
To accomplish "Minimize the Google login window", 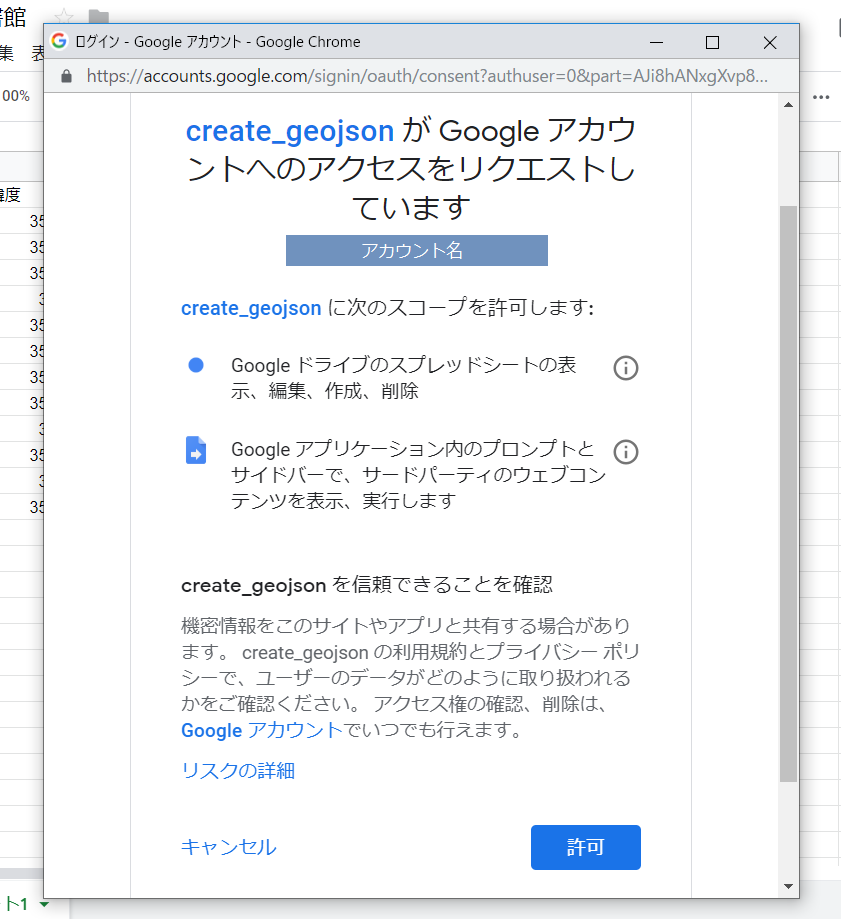I will click(656, 42).
